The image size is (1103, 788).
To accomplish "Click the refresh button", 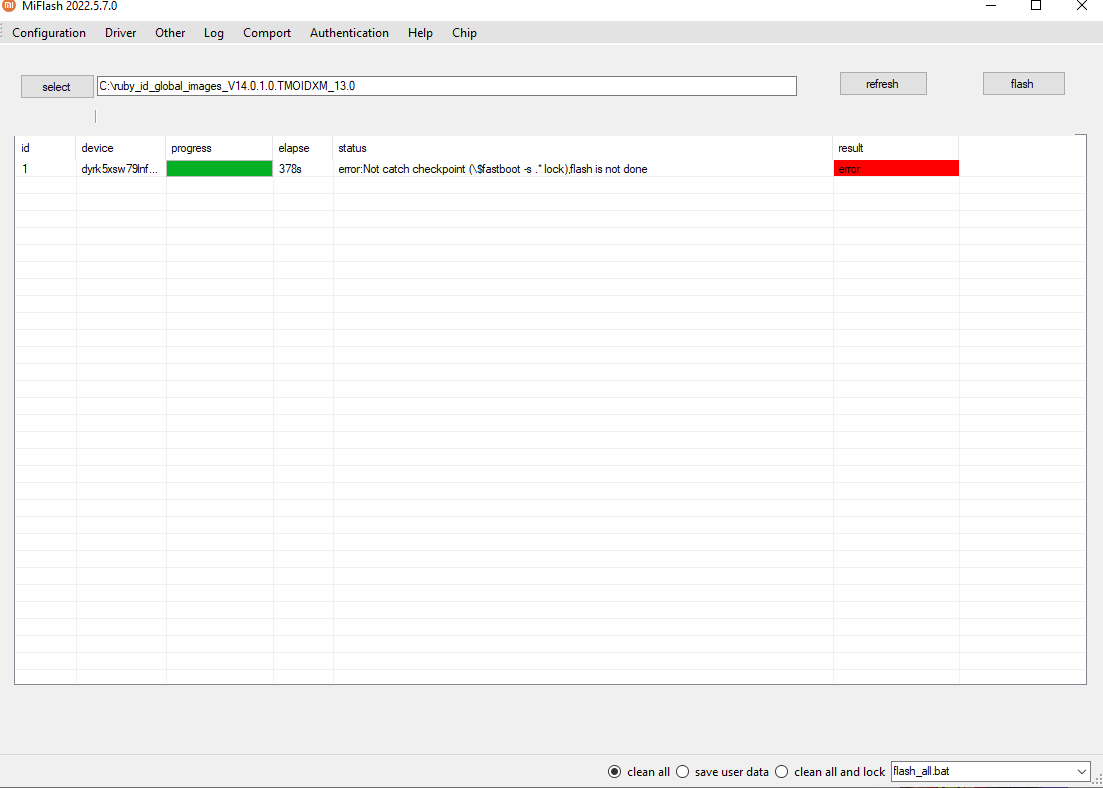I will (882, 84).
